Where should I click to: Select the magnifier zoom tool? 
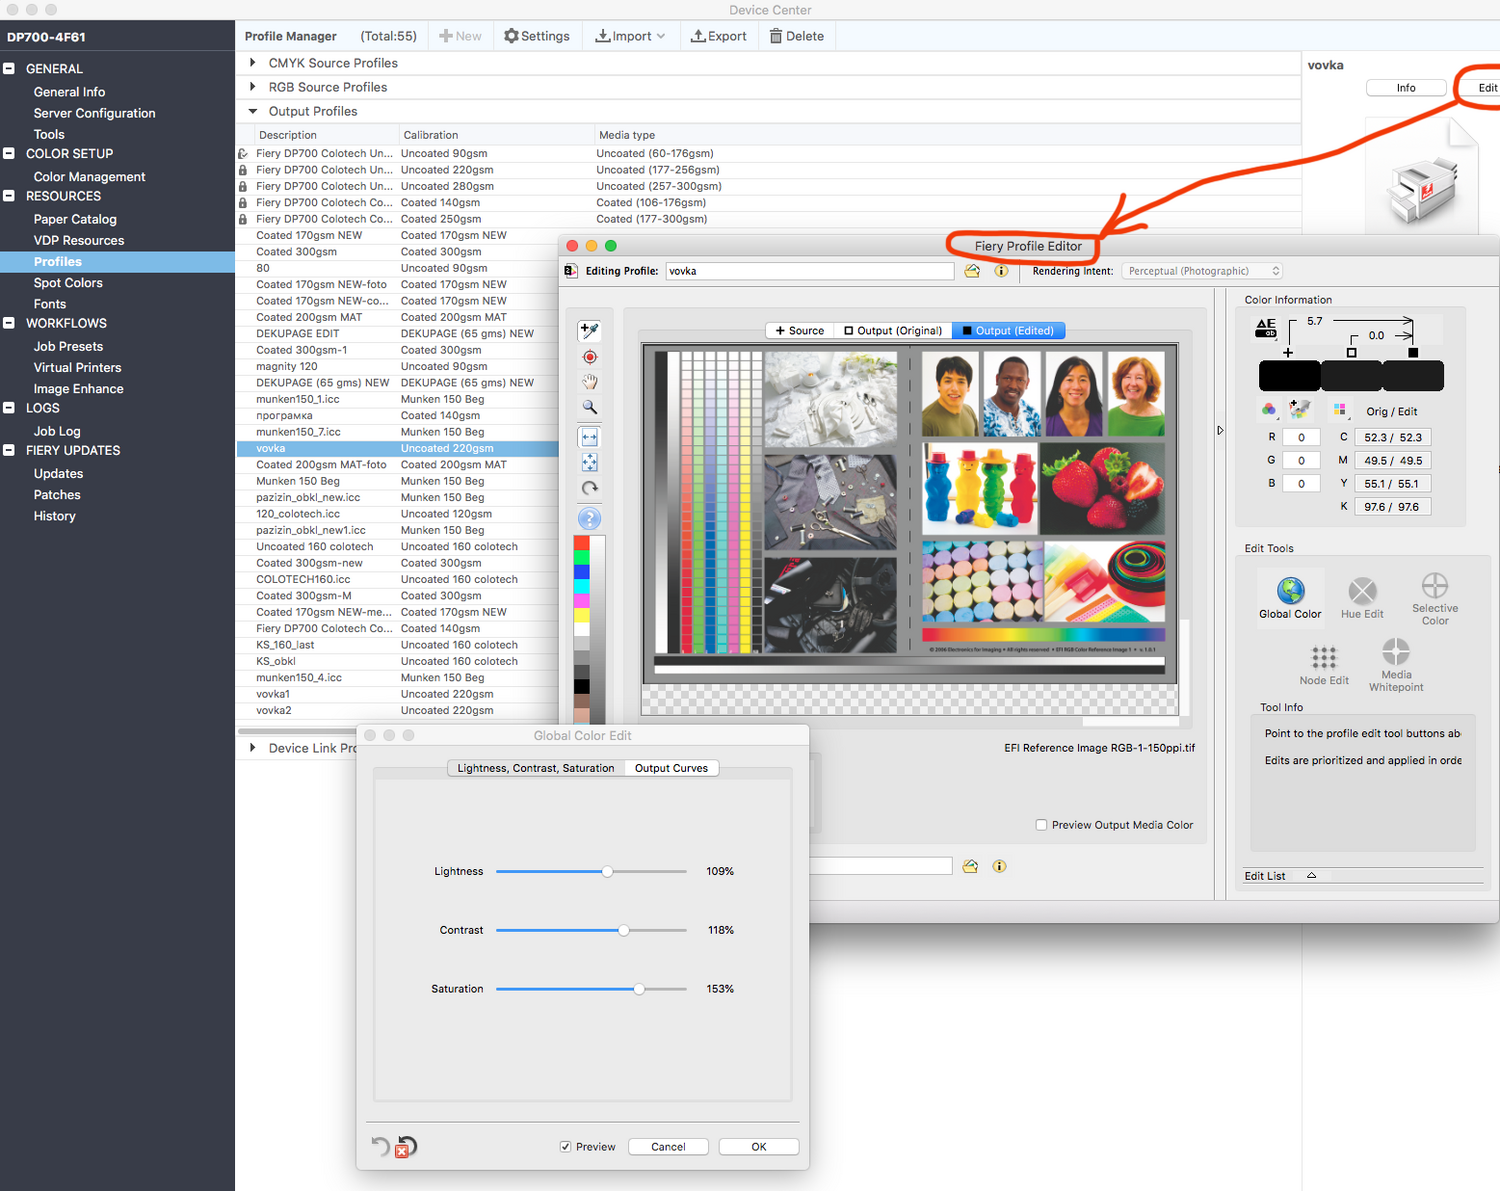pyautogui.click(x=590, y=407)
